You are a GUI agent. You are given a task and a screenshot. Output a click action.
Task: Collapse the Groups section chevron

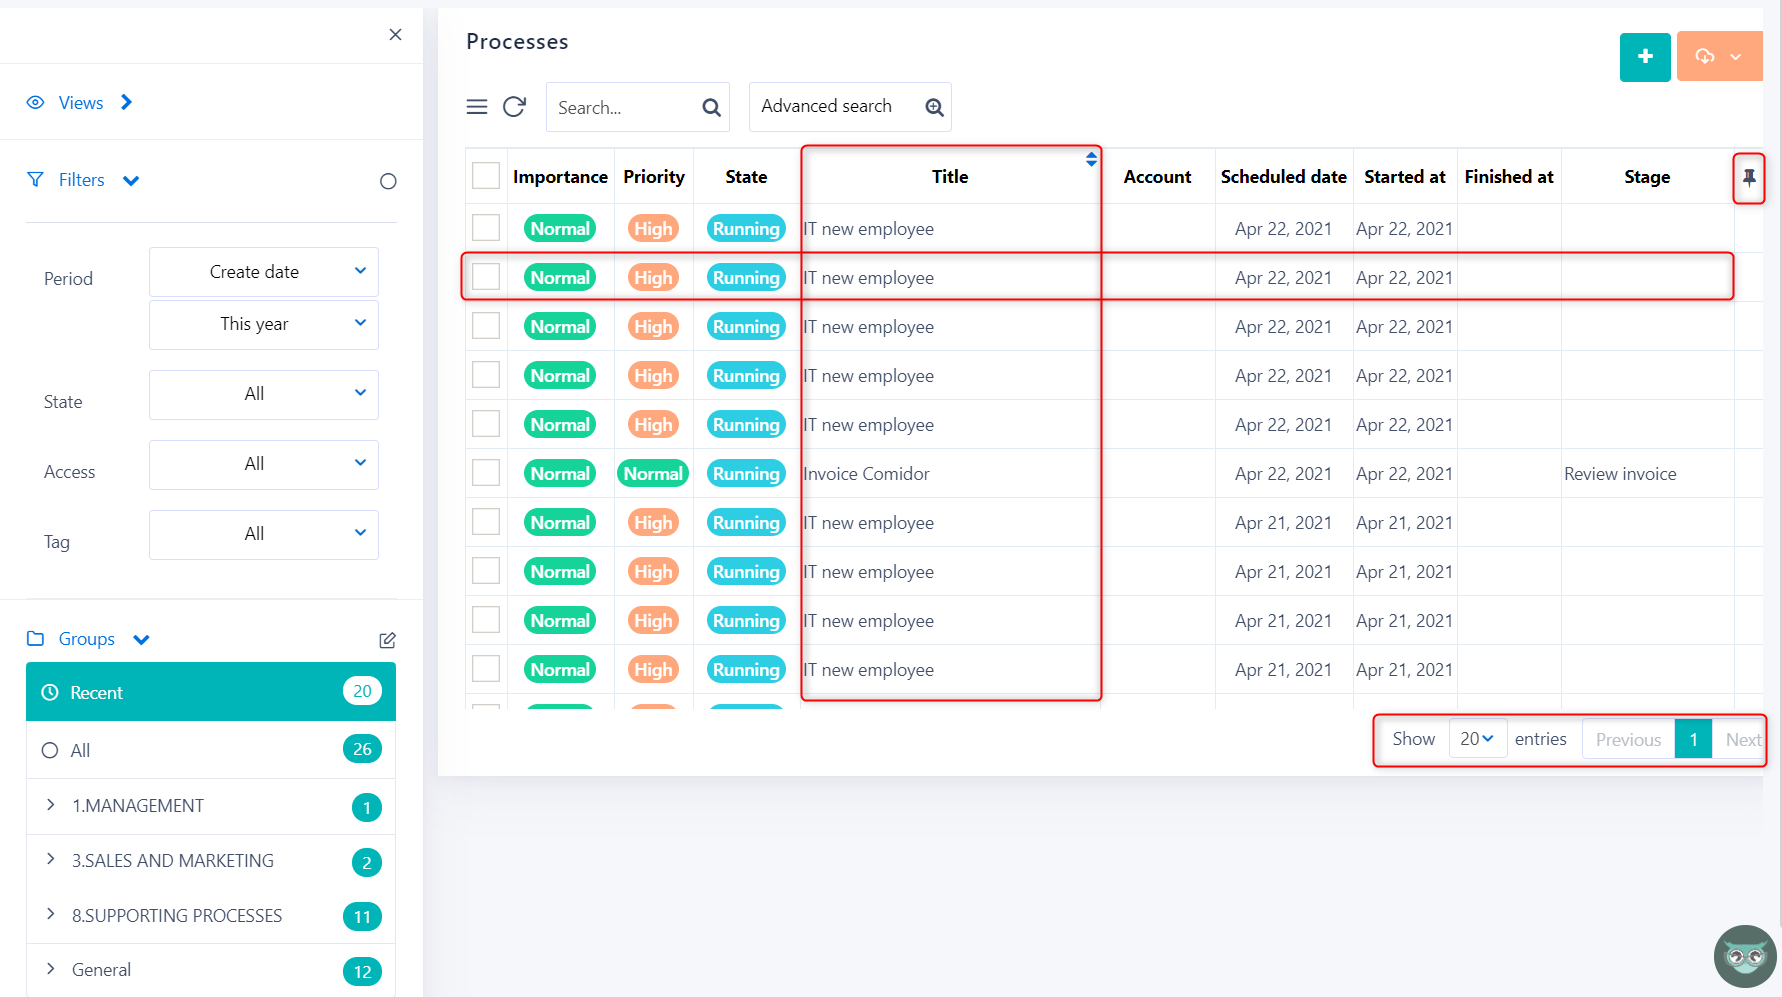tap(141, 640)
